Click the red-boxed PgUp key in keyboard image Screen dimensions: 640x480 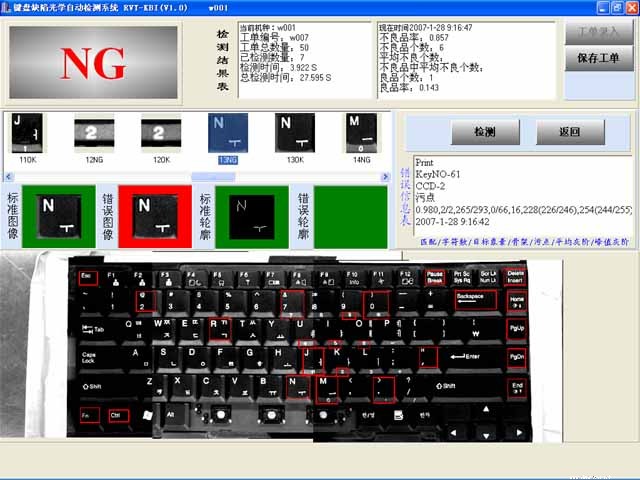[516, 329]
